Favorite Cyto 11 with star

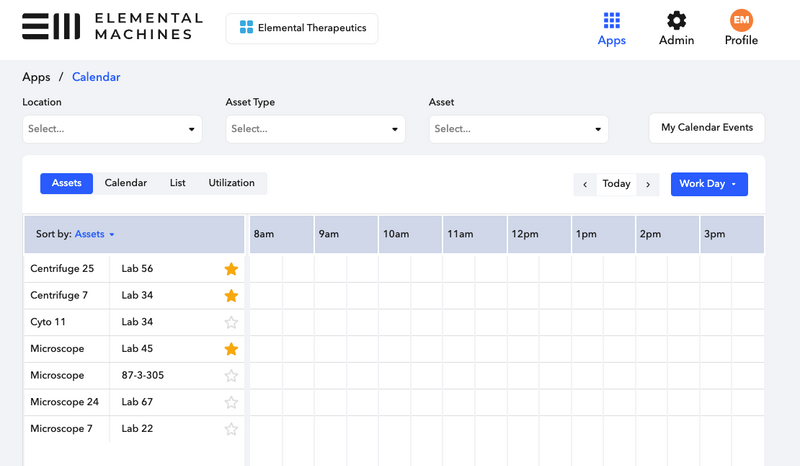click(x=231, y=322)
